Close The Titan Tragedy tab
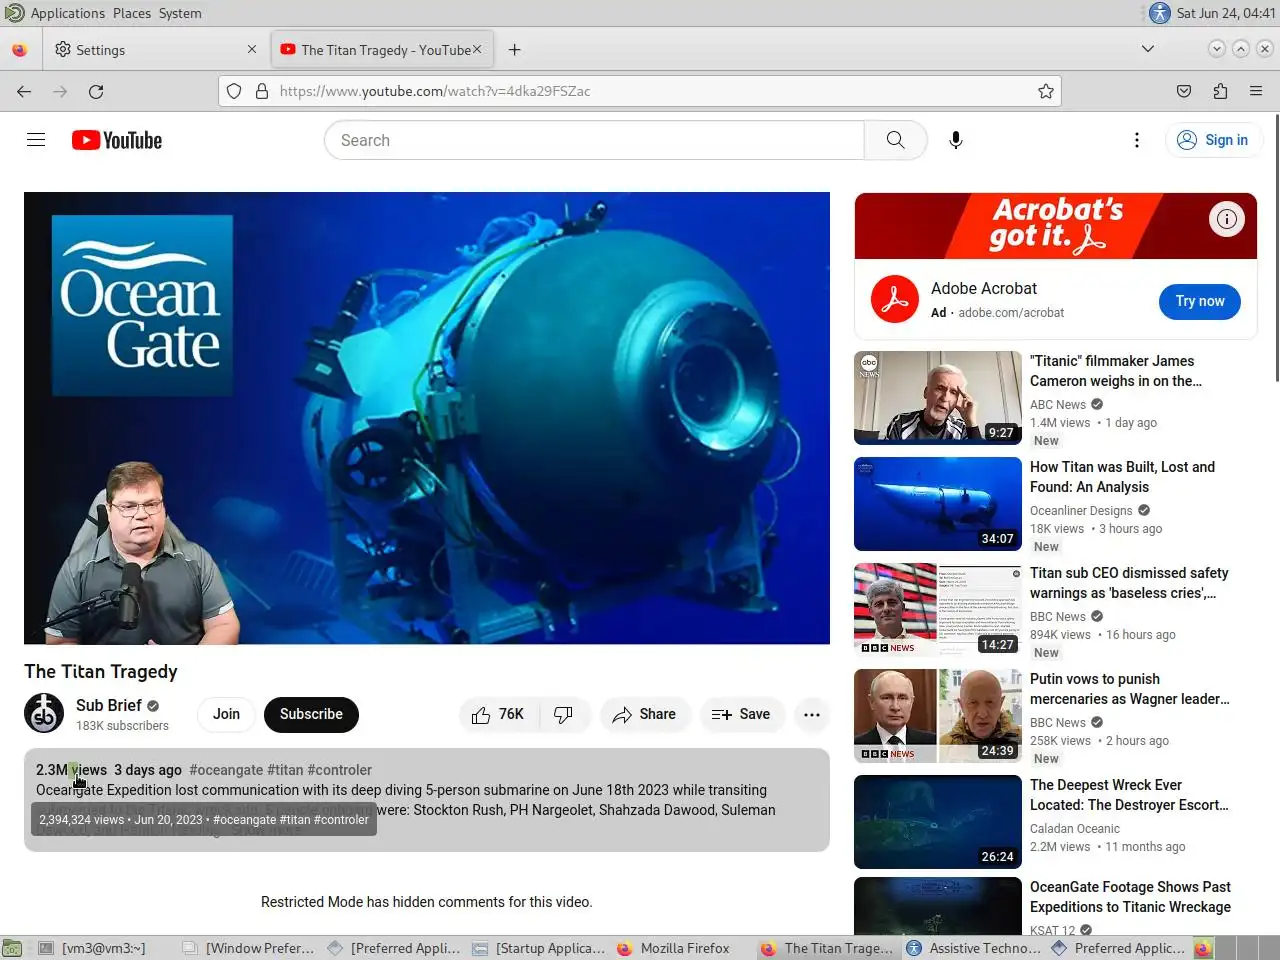The image size is (1280, 960). (477, 49)
